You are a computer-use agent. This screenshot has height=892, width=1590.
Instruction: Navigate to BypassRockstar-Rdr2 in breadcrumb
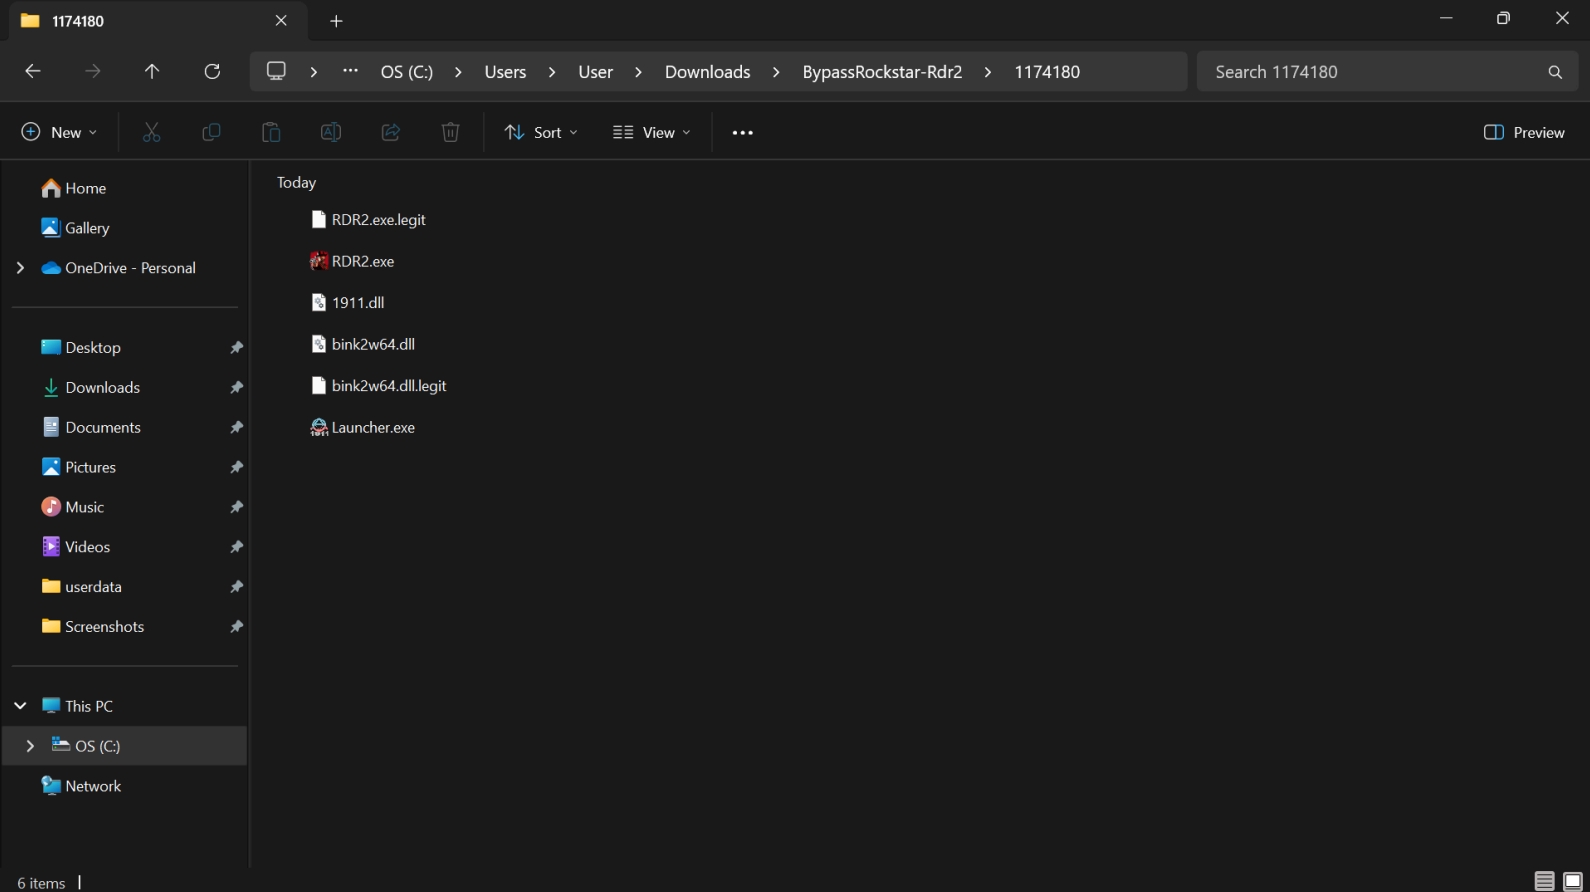click(882, 72)
